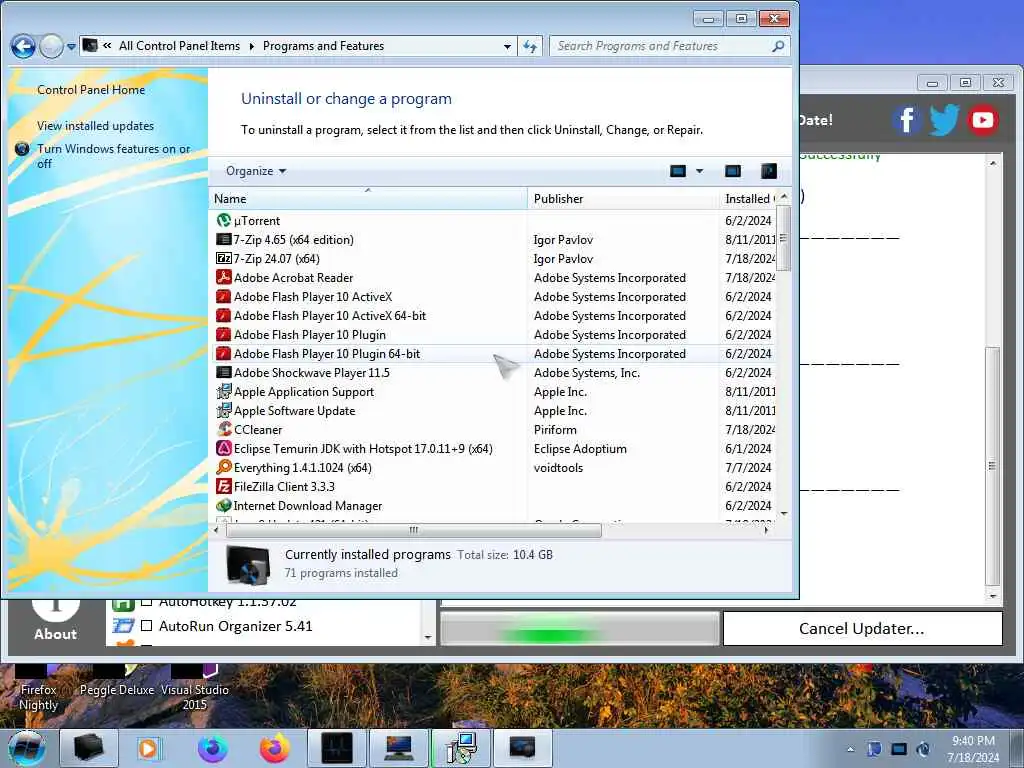Select the Everything 1.4.1.1024 icon

(223, 468)
